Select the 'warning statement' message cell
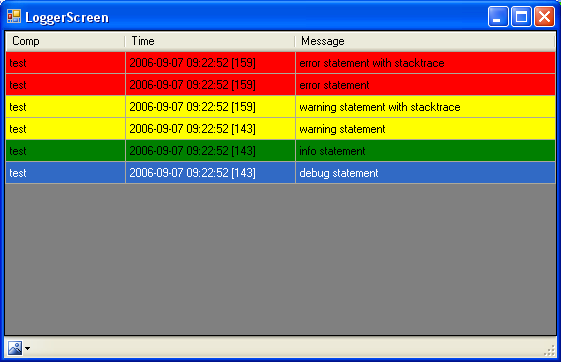This screenshot has height=362, width=562. pos(425,129)
